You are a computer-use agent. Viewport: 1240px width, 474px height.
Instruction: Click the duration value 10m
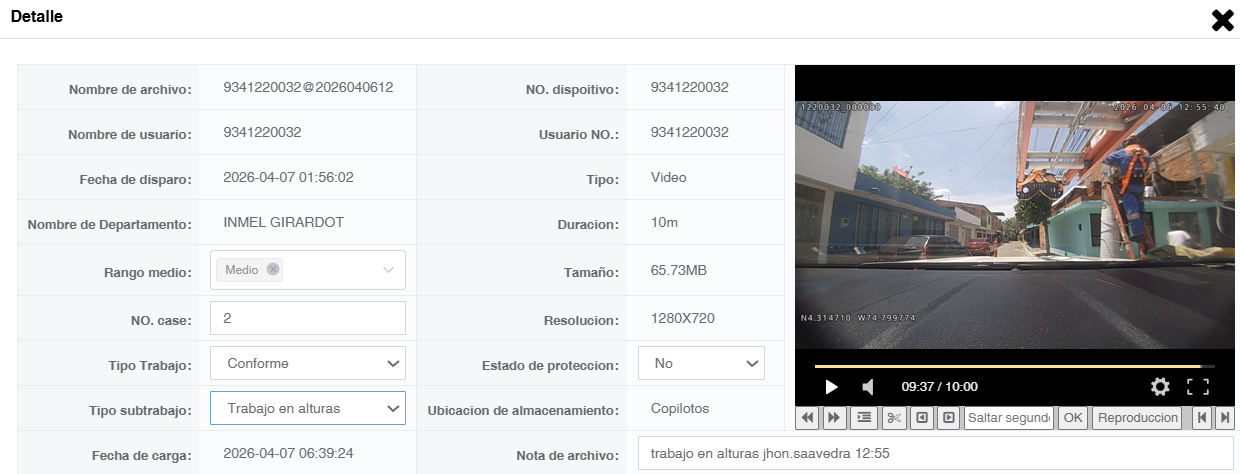[664, 222]
